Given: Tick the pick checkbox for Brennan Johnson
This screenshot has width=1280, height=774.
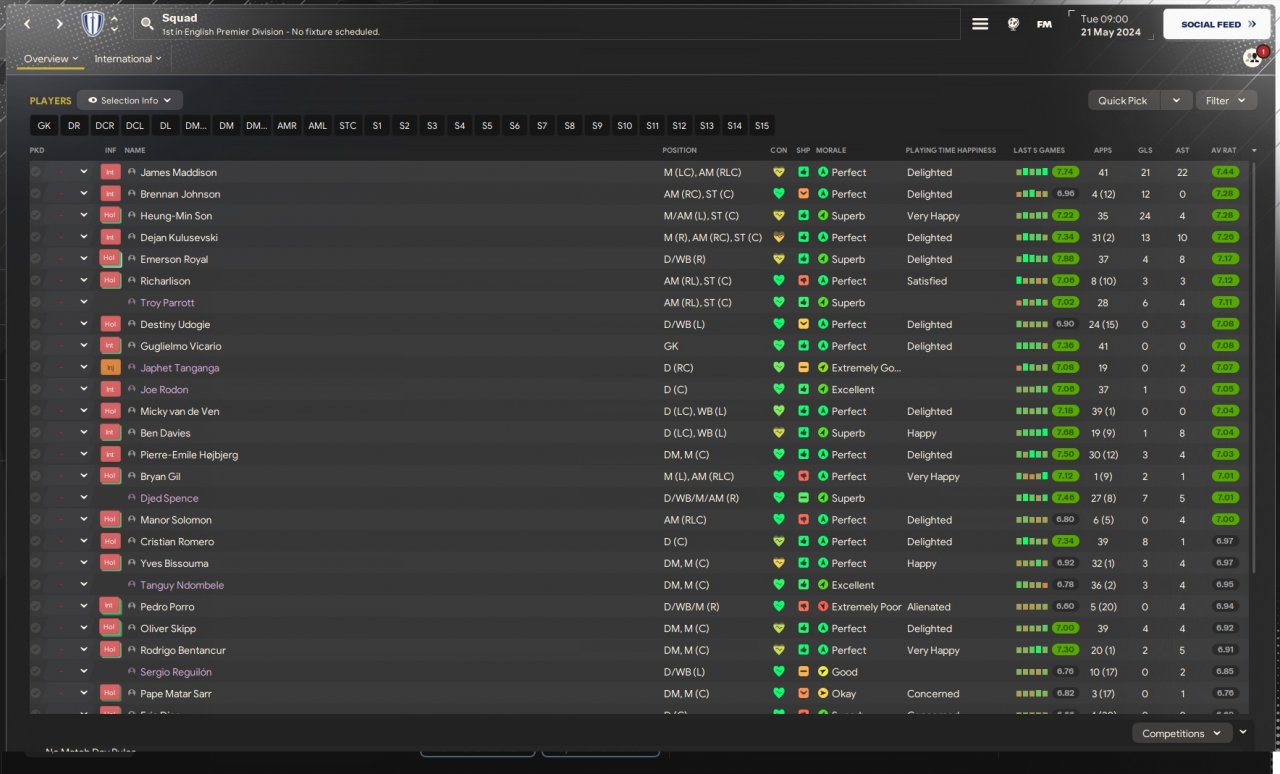Looking at the screenshot, I should 36,194.
